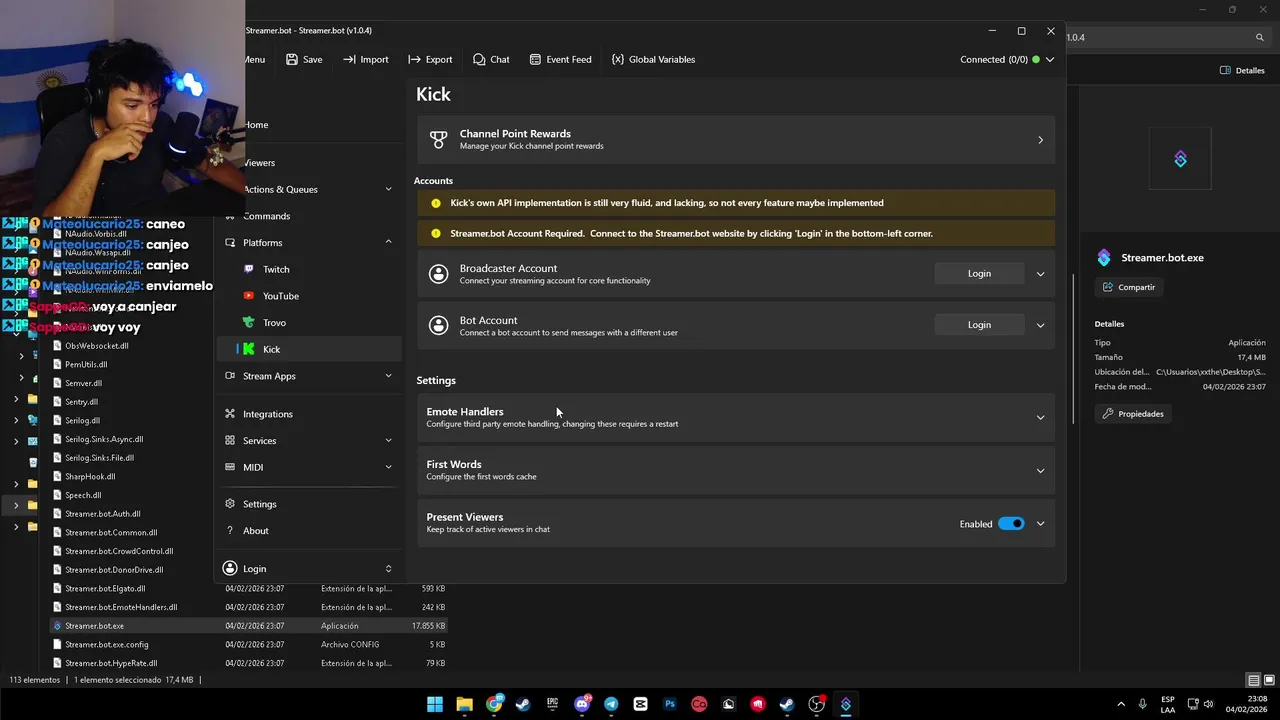Click the Trovo icon in sidebar
1280x720 pixels.
[249, 322]
